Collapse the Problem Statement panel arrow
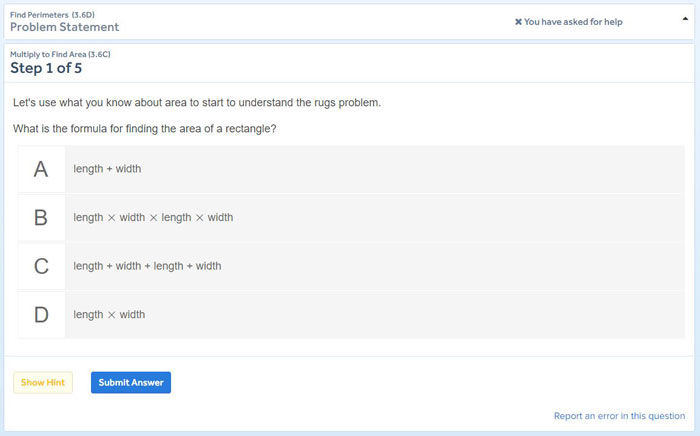The width and height of the screenshot is (700, 436). 685,19
